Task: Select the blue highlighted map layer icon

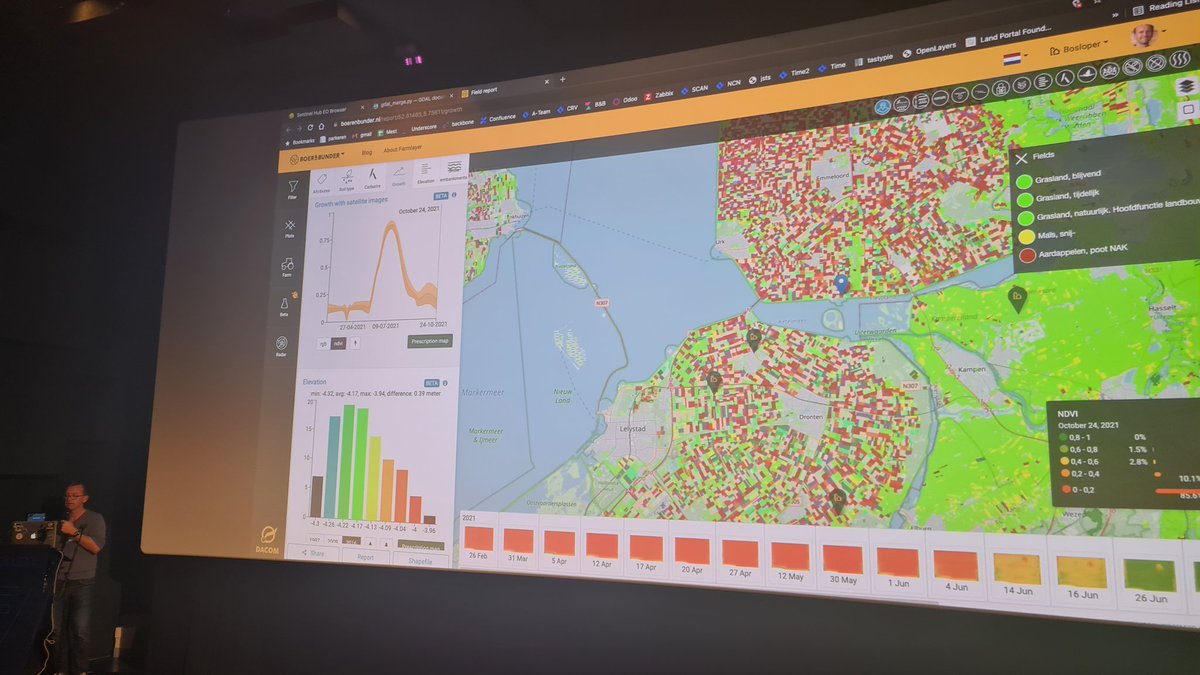Action: coord(883,106)
